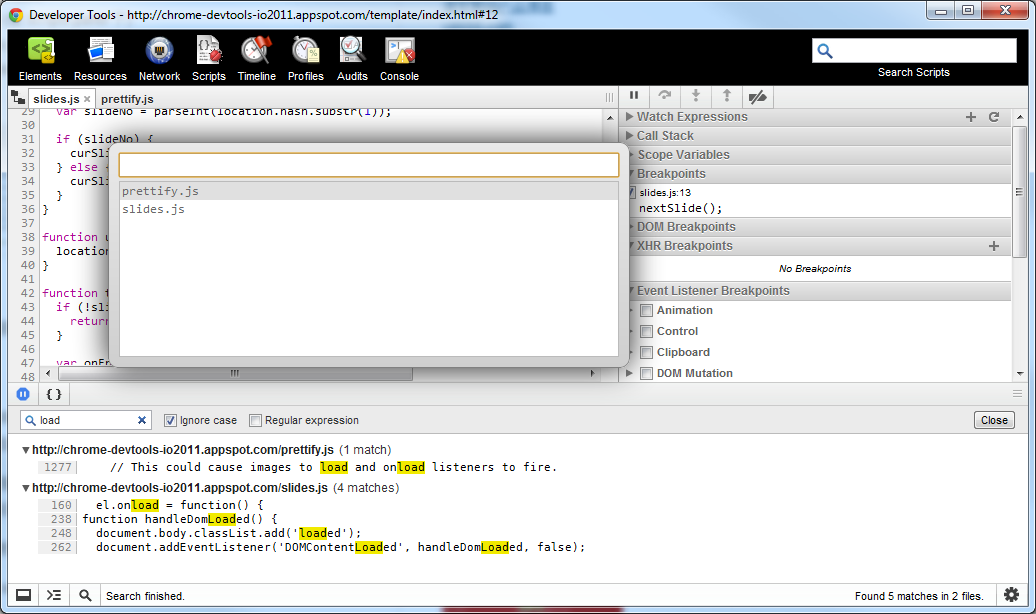Pause script execution button

[x=634, y=96]
